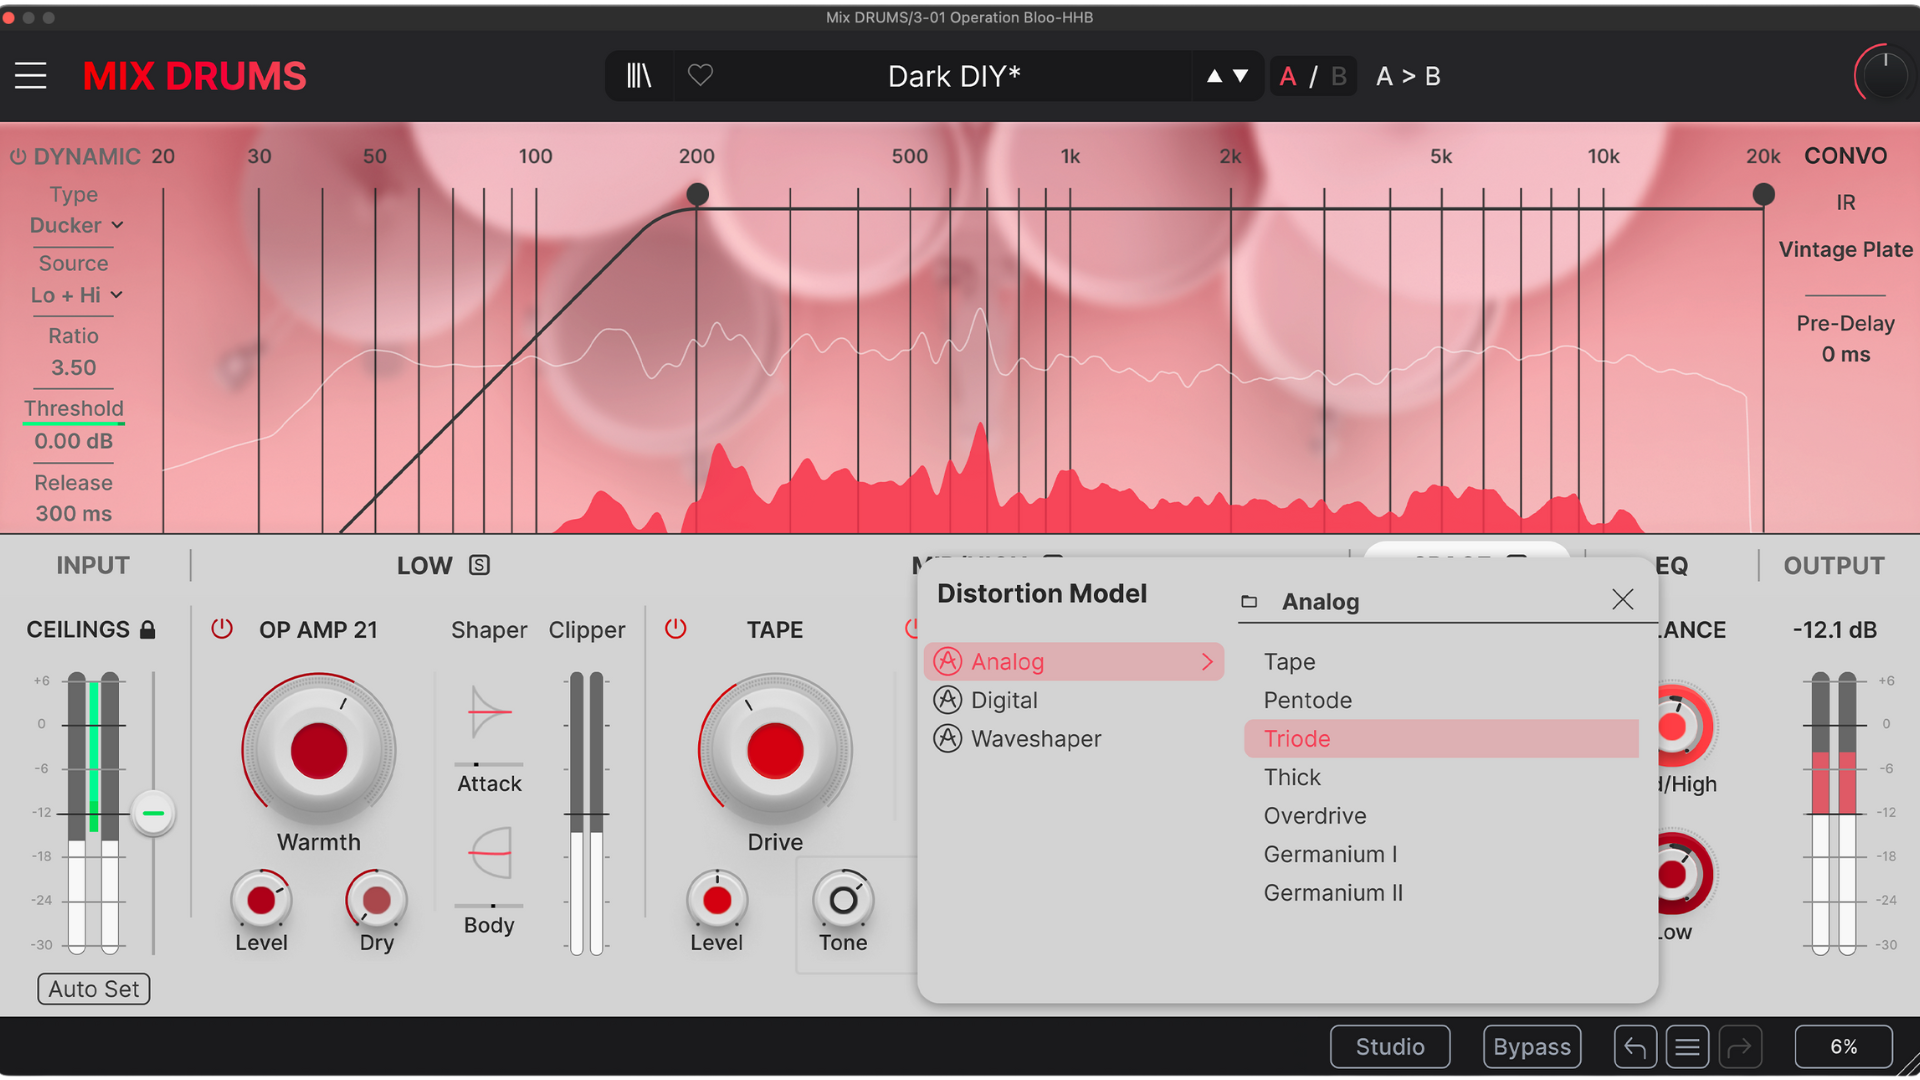This screenshot has height=1080, width=1920.
Task: Open the hamburger main menu
Action: [x=31, y=76]
